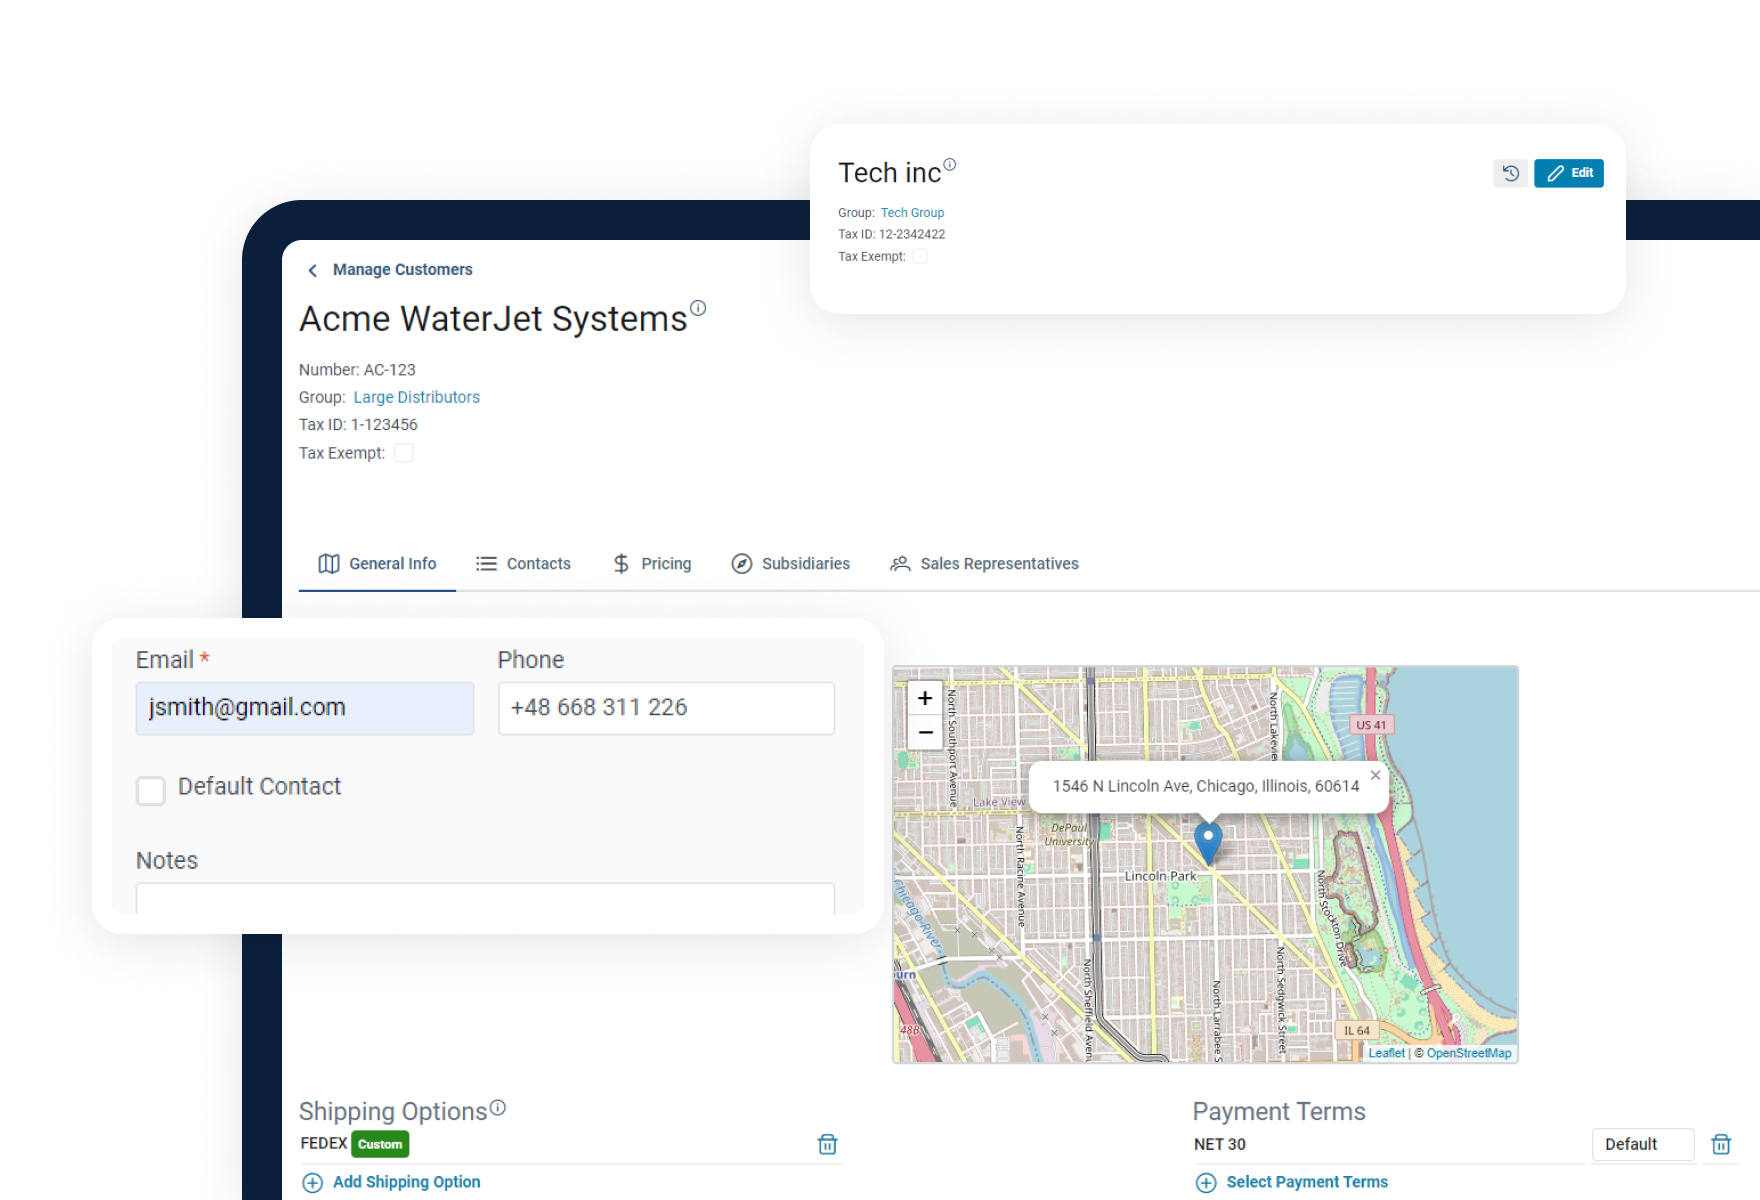Click the plus icon for Select Payment Terms
1760x1200 pixels.
tap(1207, 1183)
